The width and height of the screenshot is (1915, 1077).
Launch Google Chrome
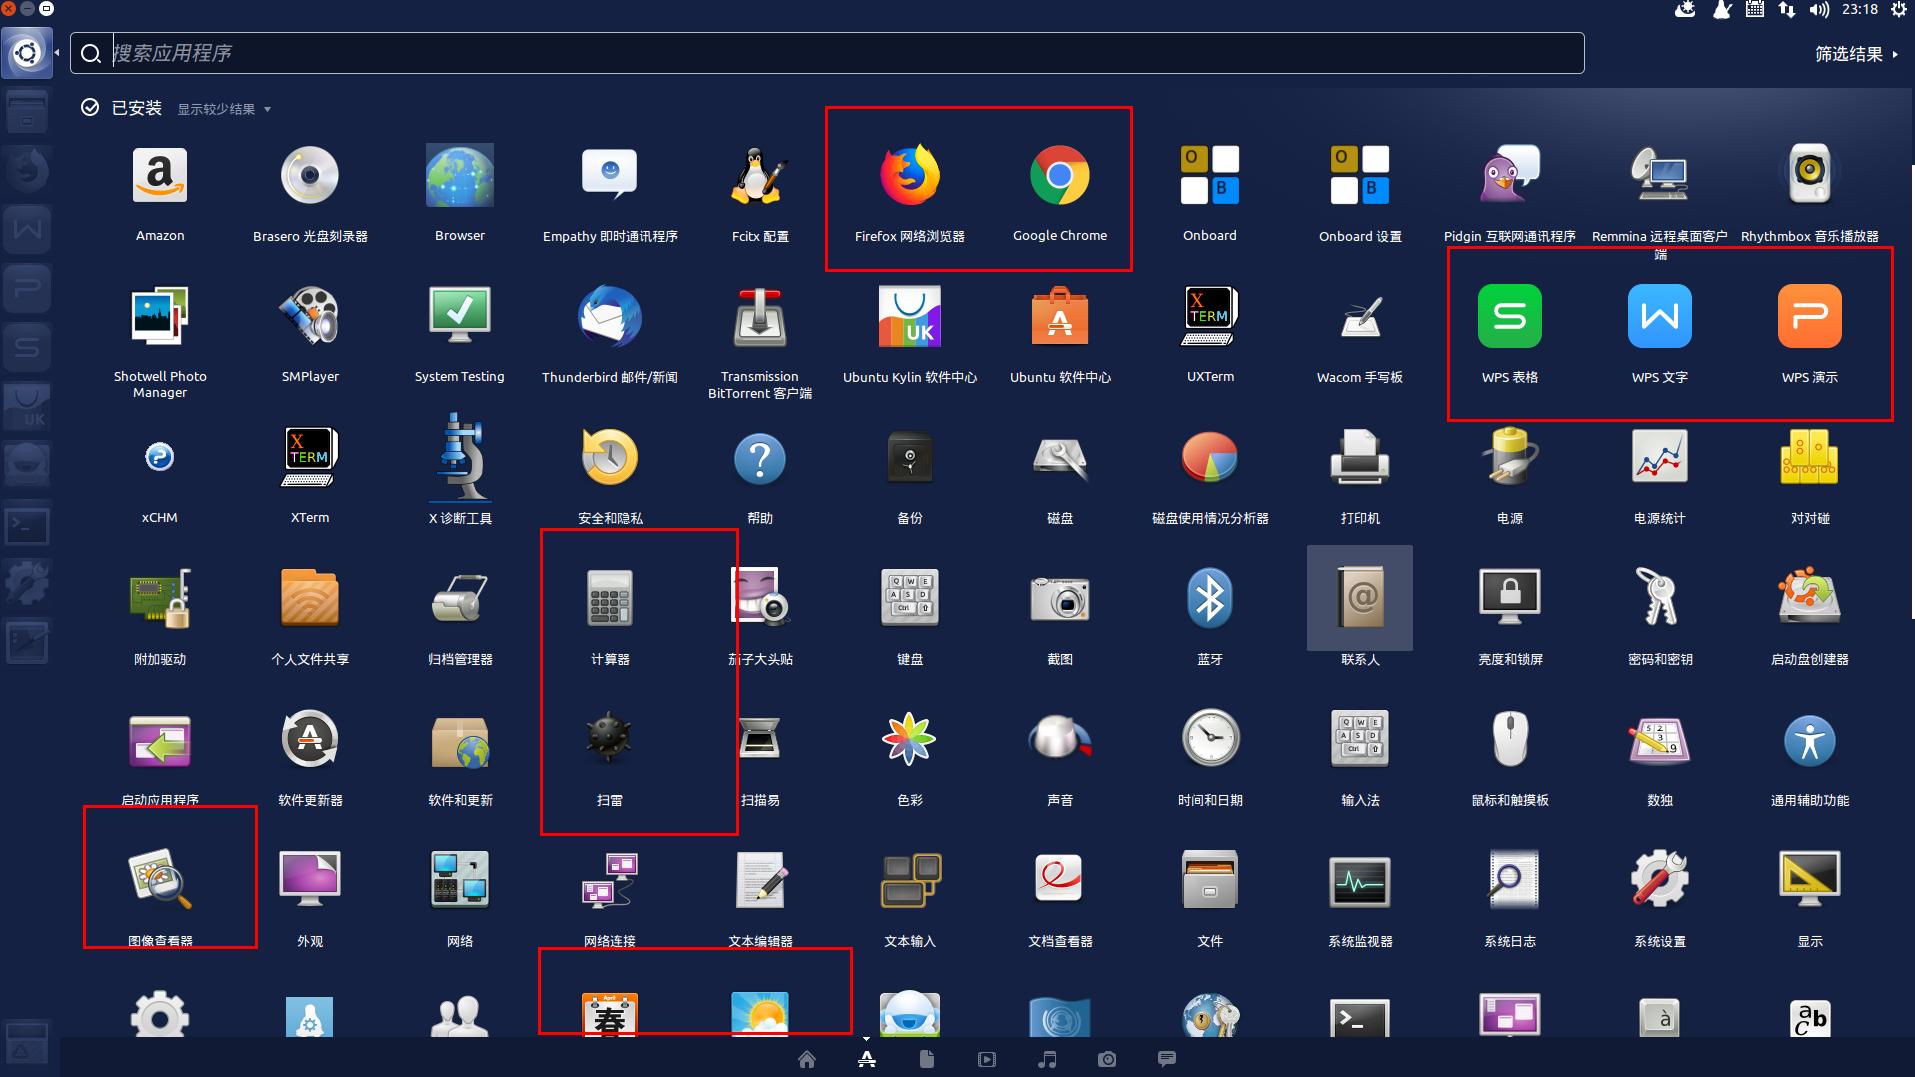[1060, 176]
